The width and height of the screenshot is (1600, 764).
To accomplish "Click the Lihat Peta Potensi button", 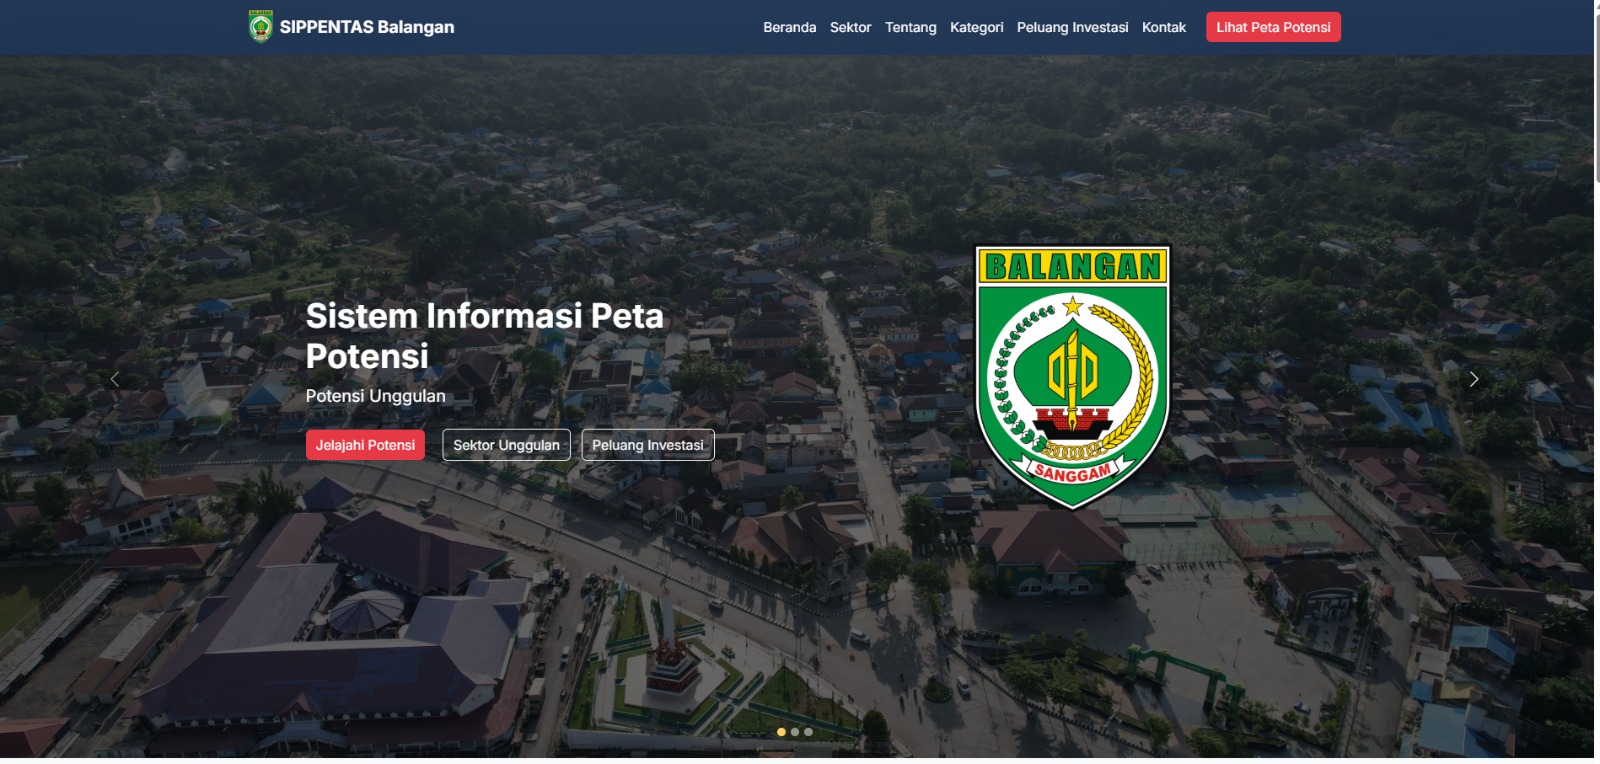I will (x=1273, y=27).
